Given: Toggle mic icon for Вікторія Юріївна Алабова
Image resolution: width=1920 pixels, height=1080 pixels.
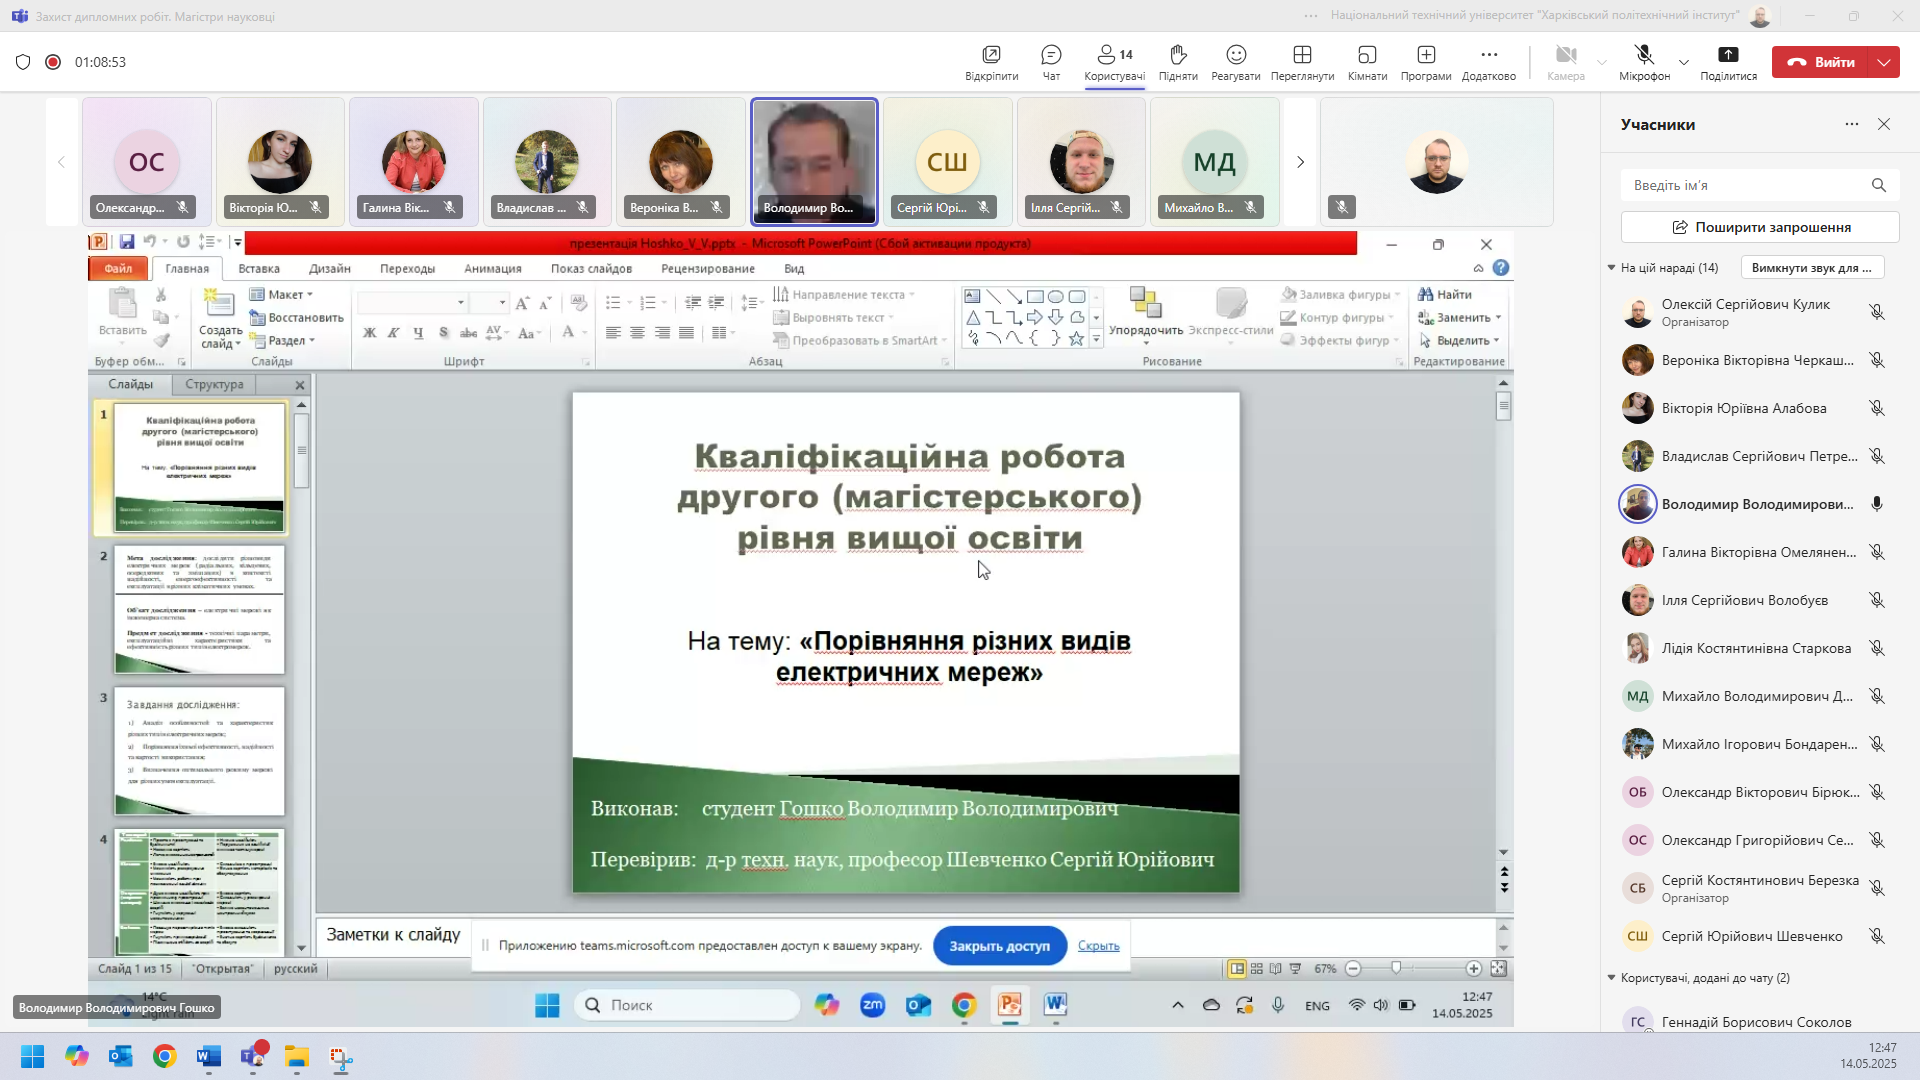Looking at the screenshot, I should click(x=1877, y=408).
